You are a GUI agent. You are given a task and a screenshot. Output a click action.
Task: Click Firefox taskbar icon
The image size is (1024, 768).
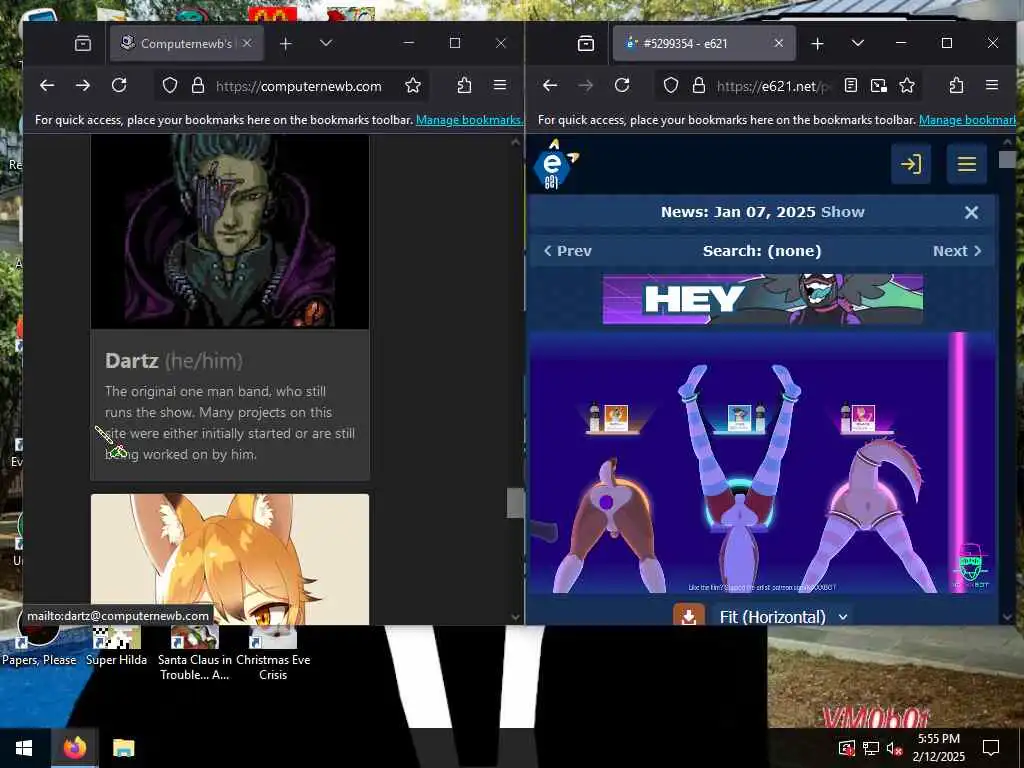coord(74,748)
